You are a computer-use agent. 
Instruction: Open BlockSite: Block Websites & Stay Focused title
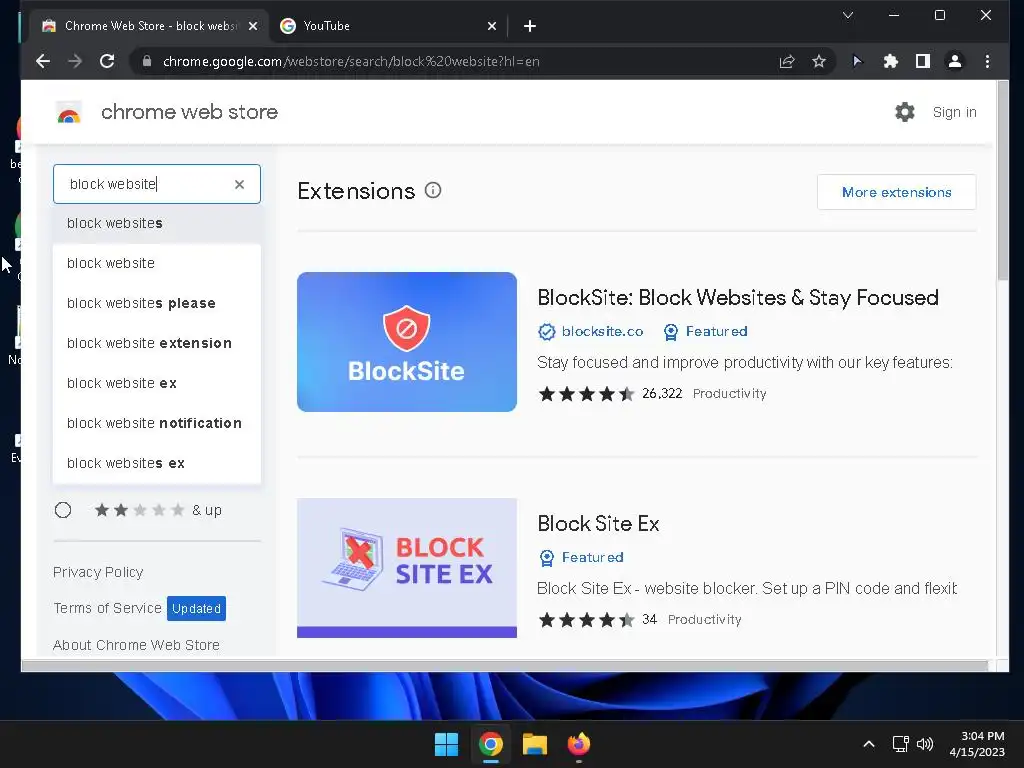pos(738,298)
